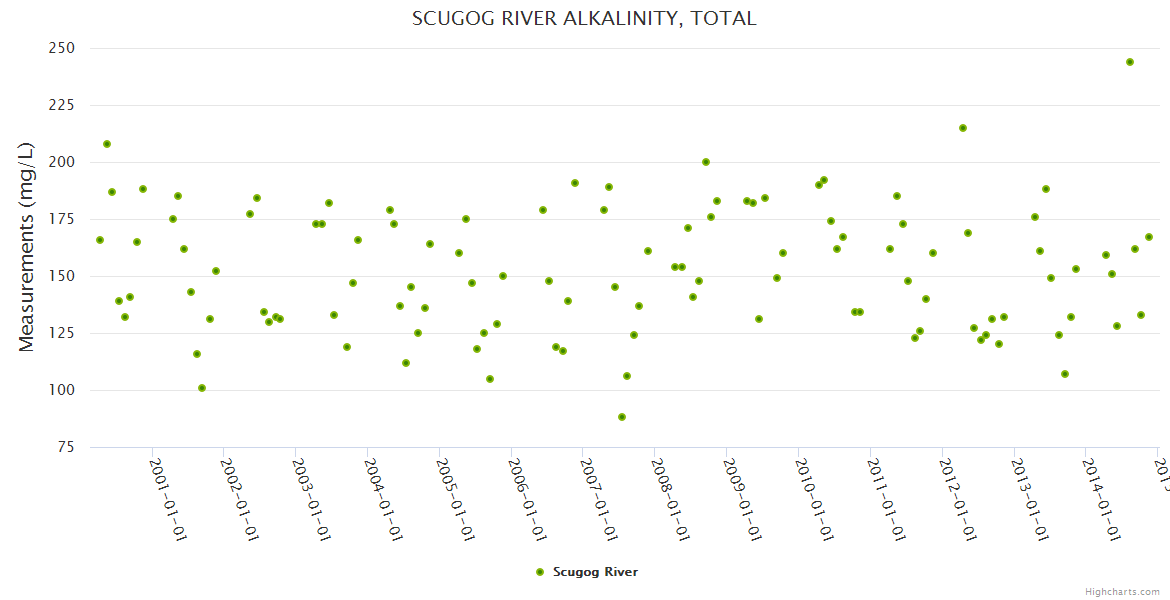
Task: Click the 200 mg/L point in late 2008
Action: [706, 162]
